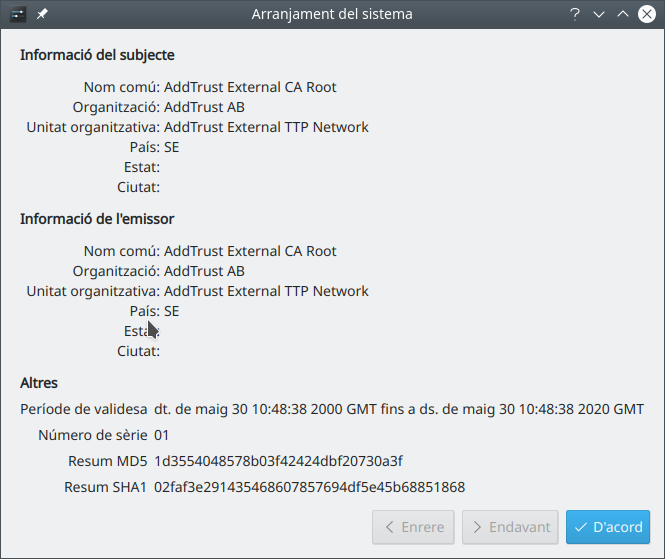Select the serial number value 01
The height and width of the screenshot is (559, 665).
tap(162, 435)
